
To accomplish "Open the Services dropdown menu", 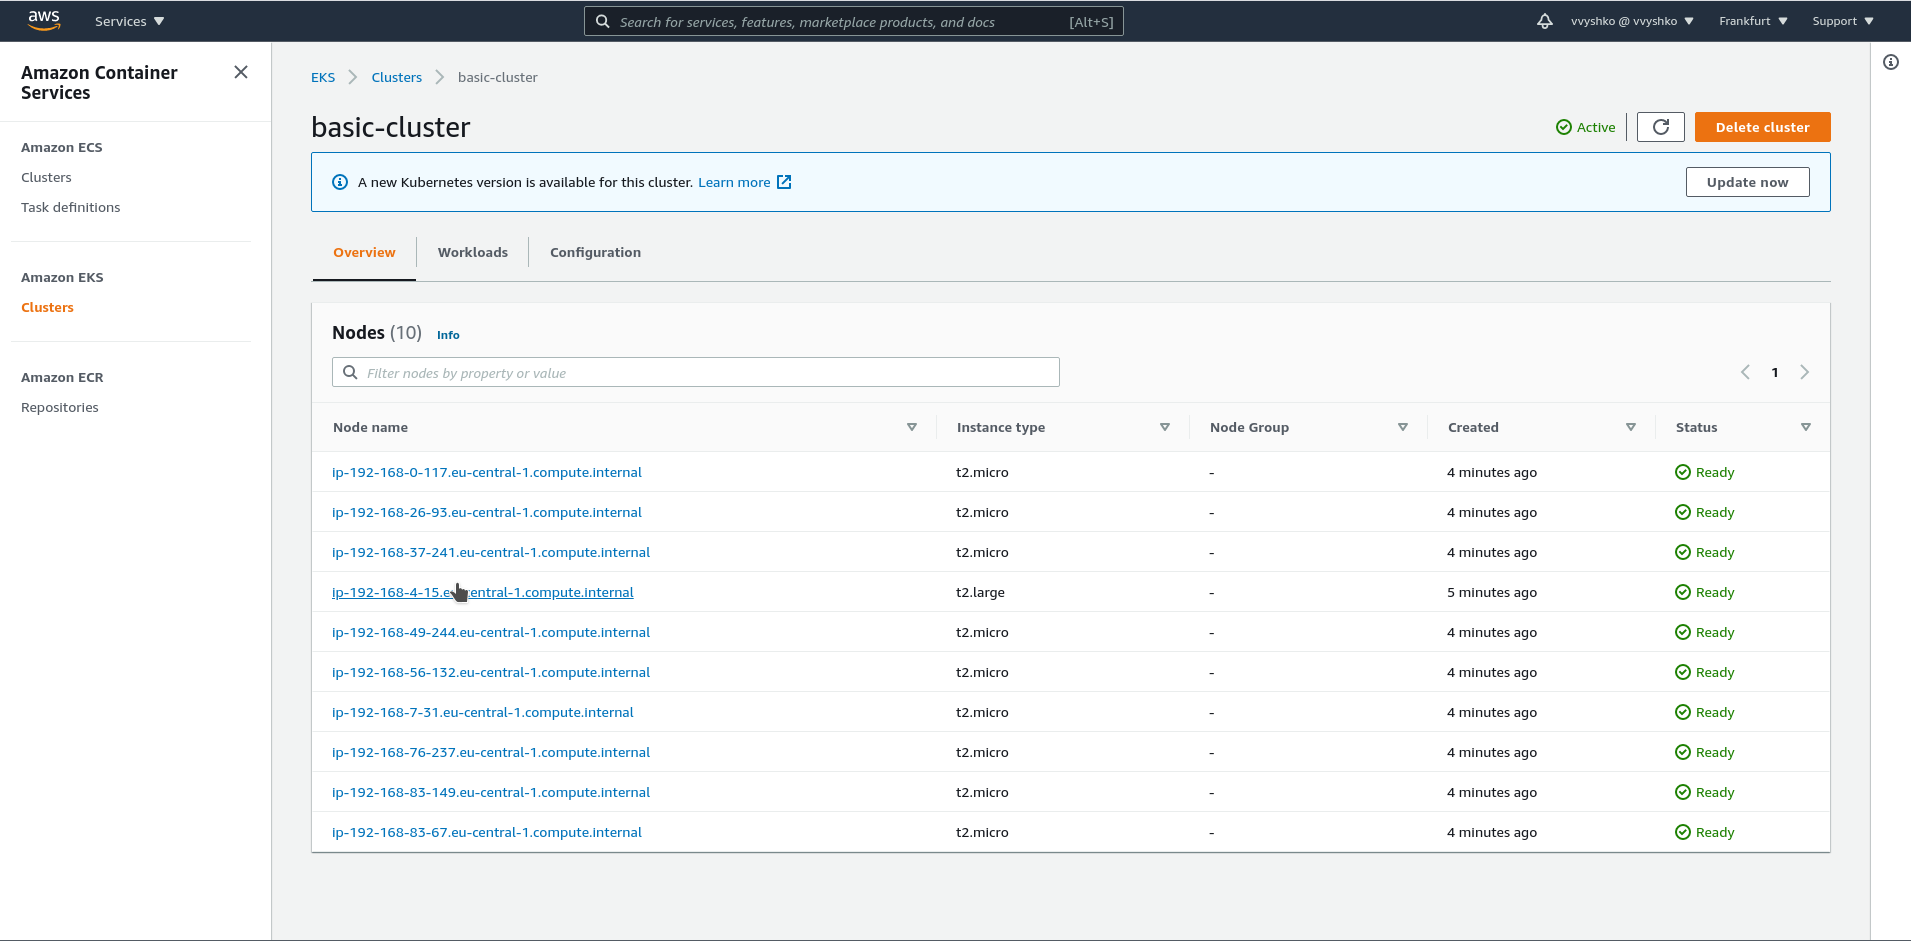I will pyautogui.click(x=130, y=21).
